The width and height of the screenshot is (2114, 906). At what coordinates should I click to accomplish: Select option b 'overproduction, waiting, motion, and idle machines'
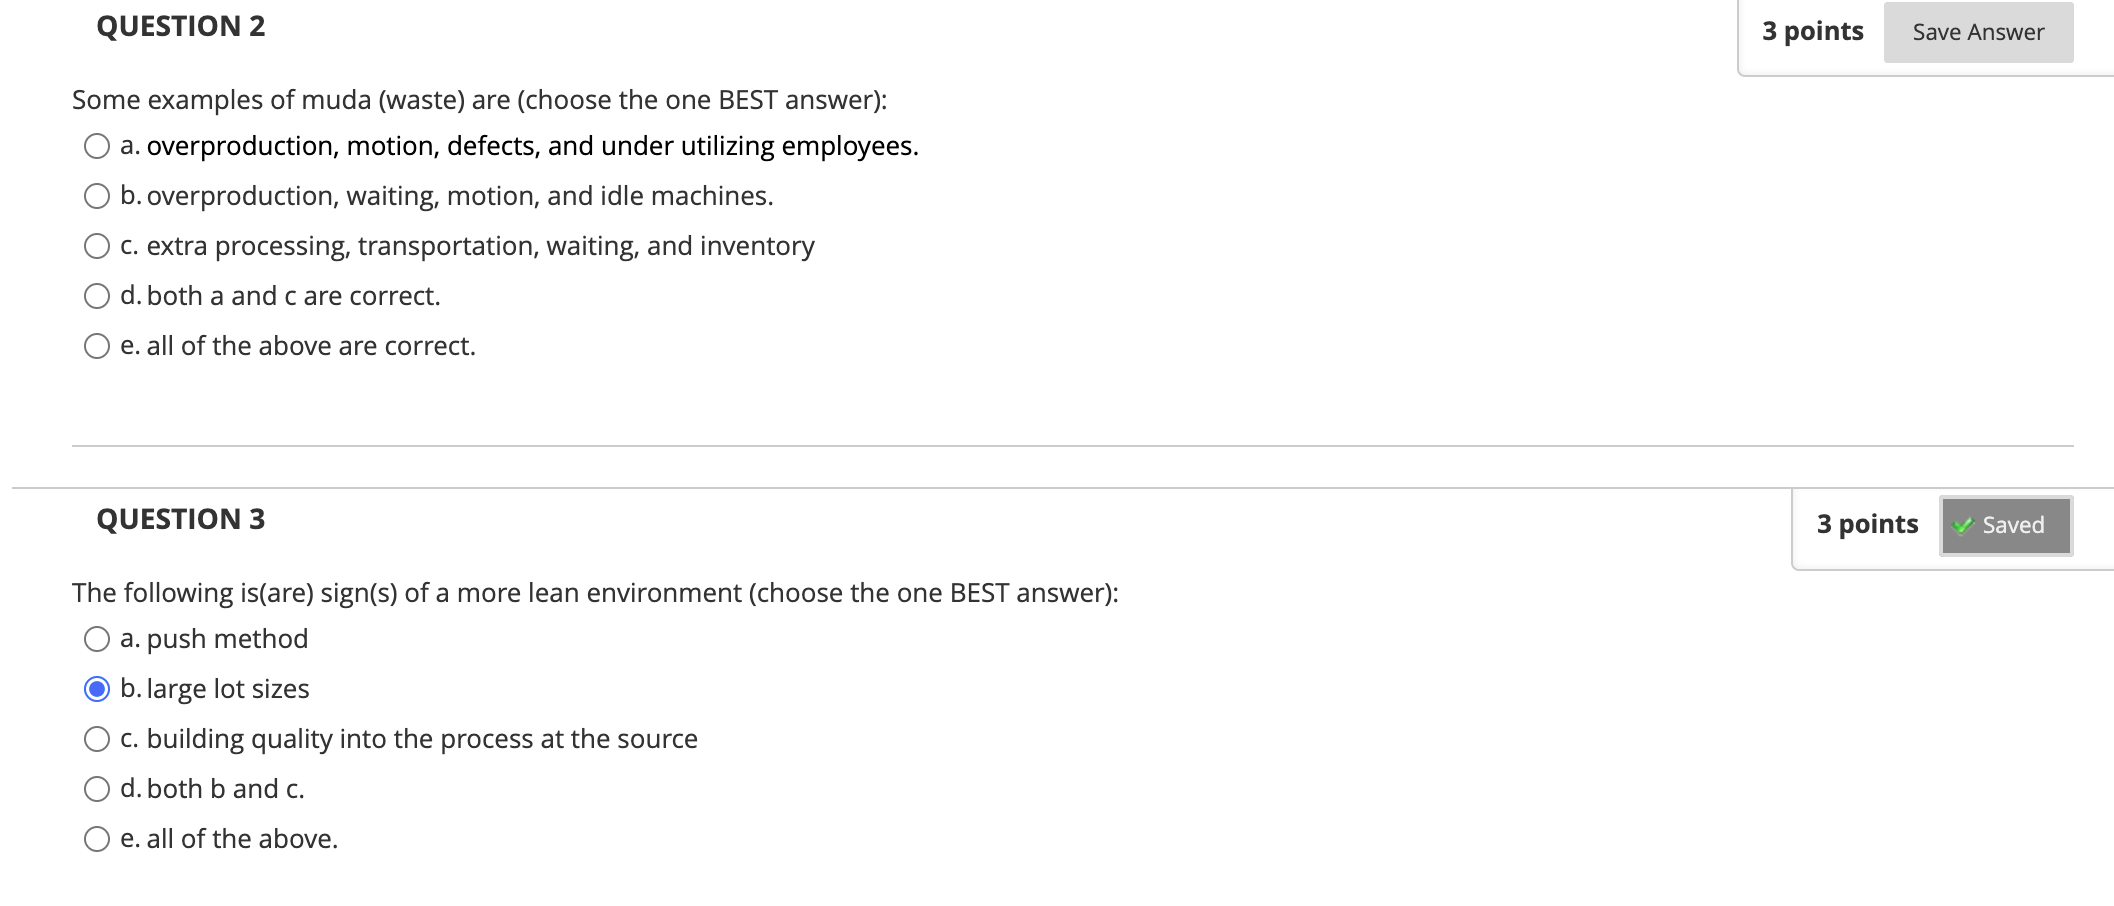[x=95, y=196]
